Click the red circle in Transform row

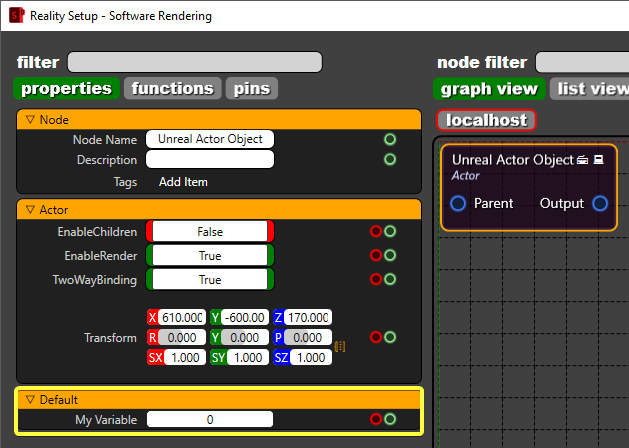(x=376, y=338)
